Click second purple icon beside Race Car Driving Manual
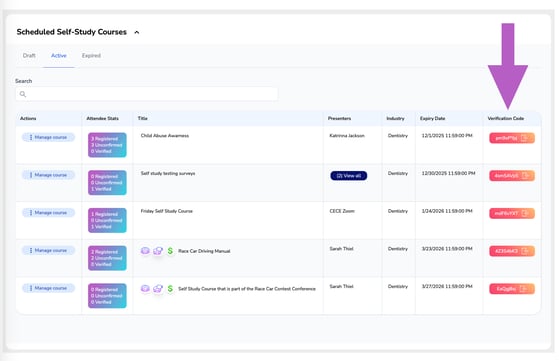Viewport: 559px width, 361px height. pos(158,251)
